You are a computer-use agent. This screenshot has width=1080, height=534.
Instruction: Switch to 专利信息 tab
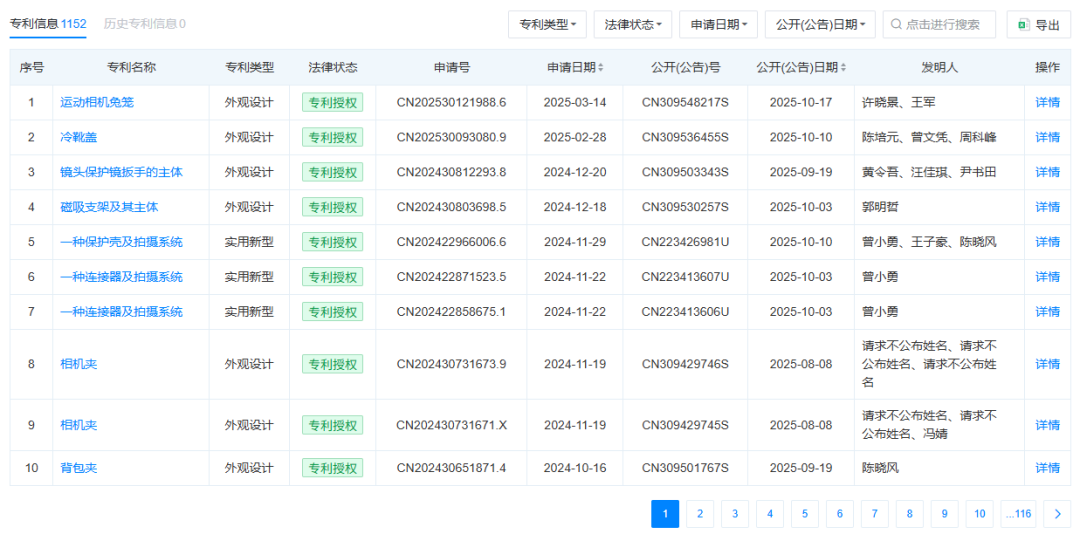pos(47,24)
